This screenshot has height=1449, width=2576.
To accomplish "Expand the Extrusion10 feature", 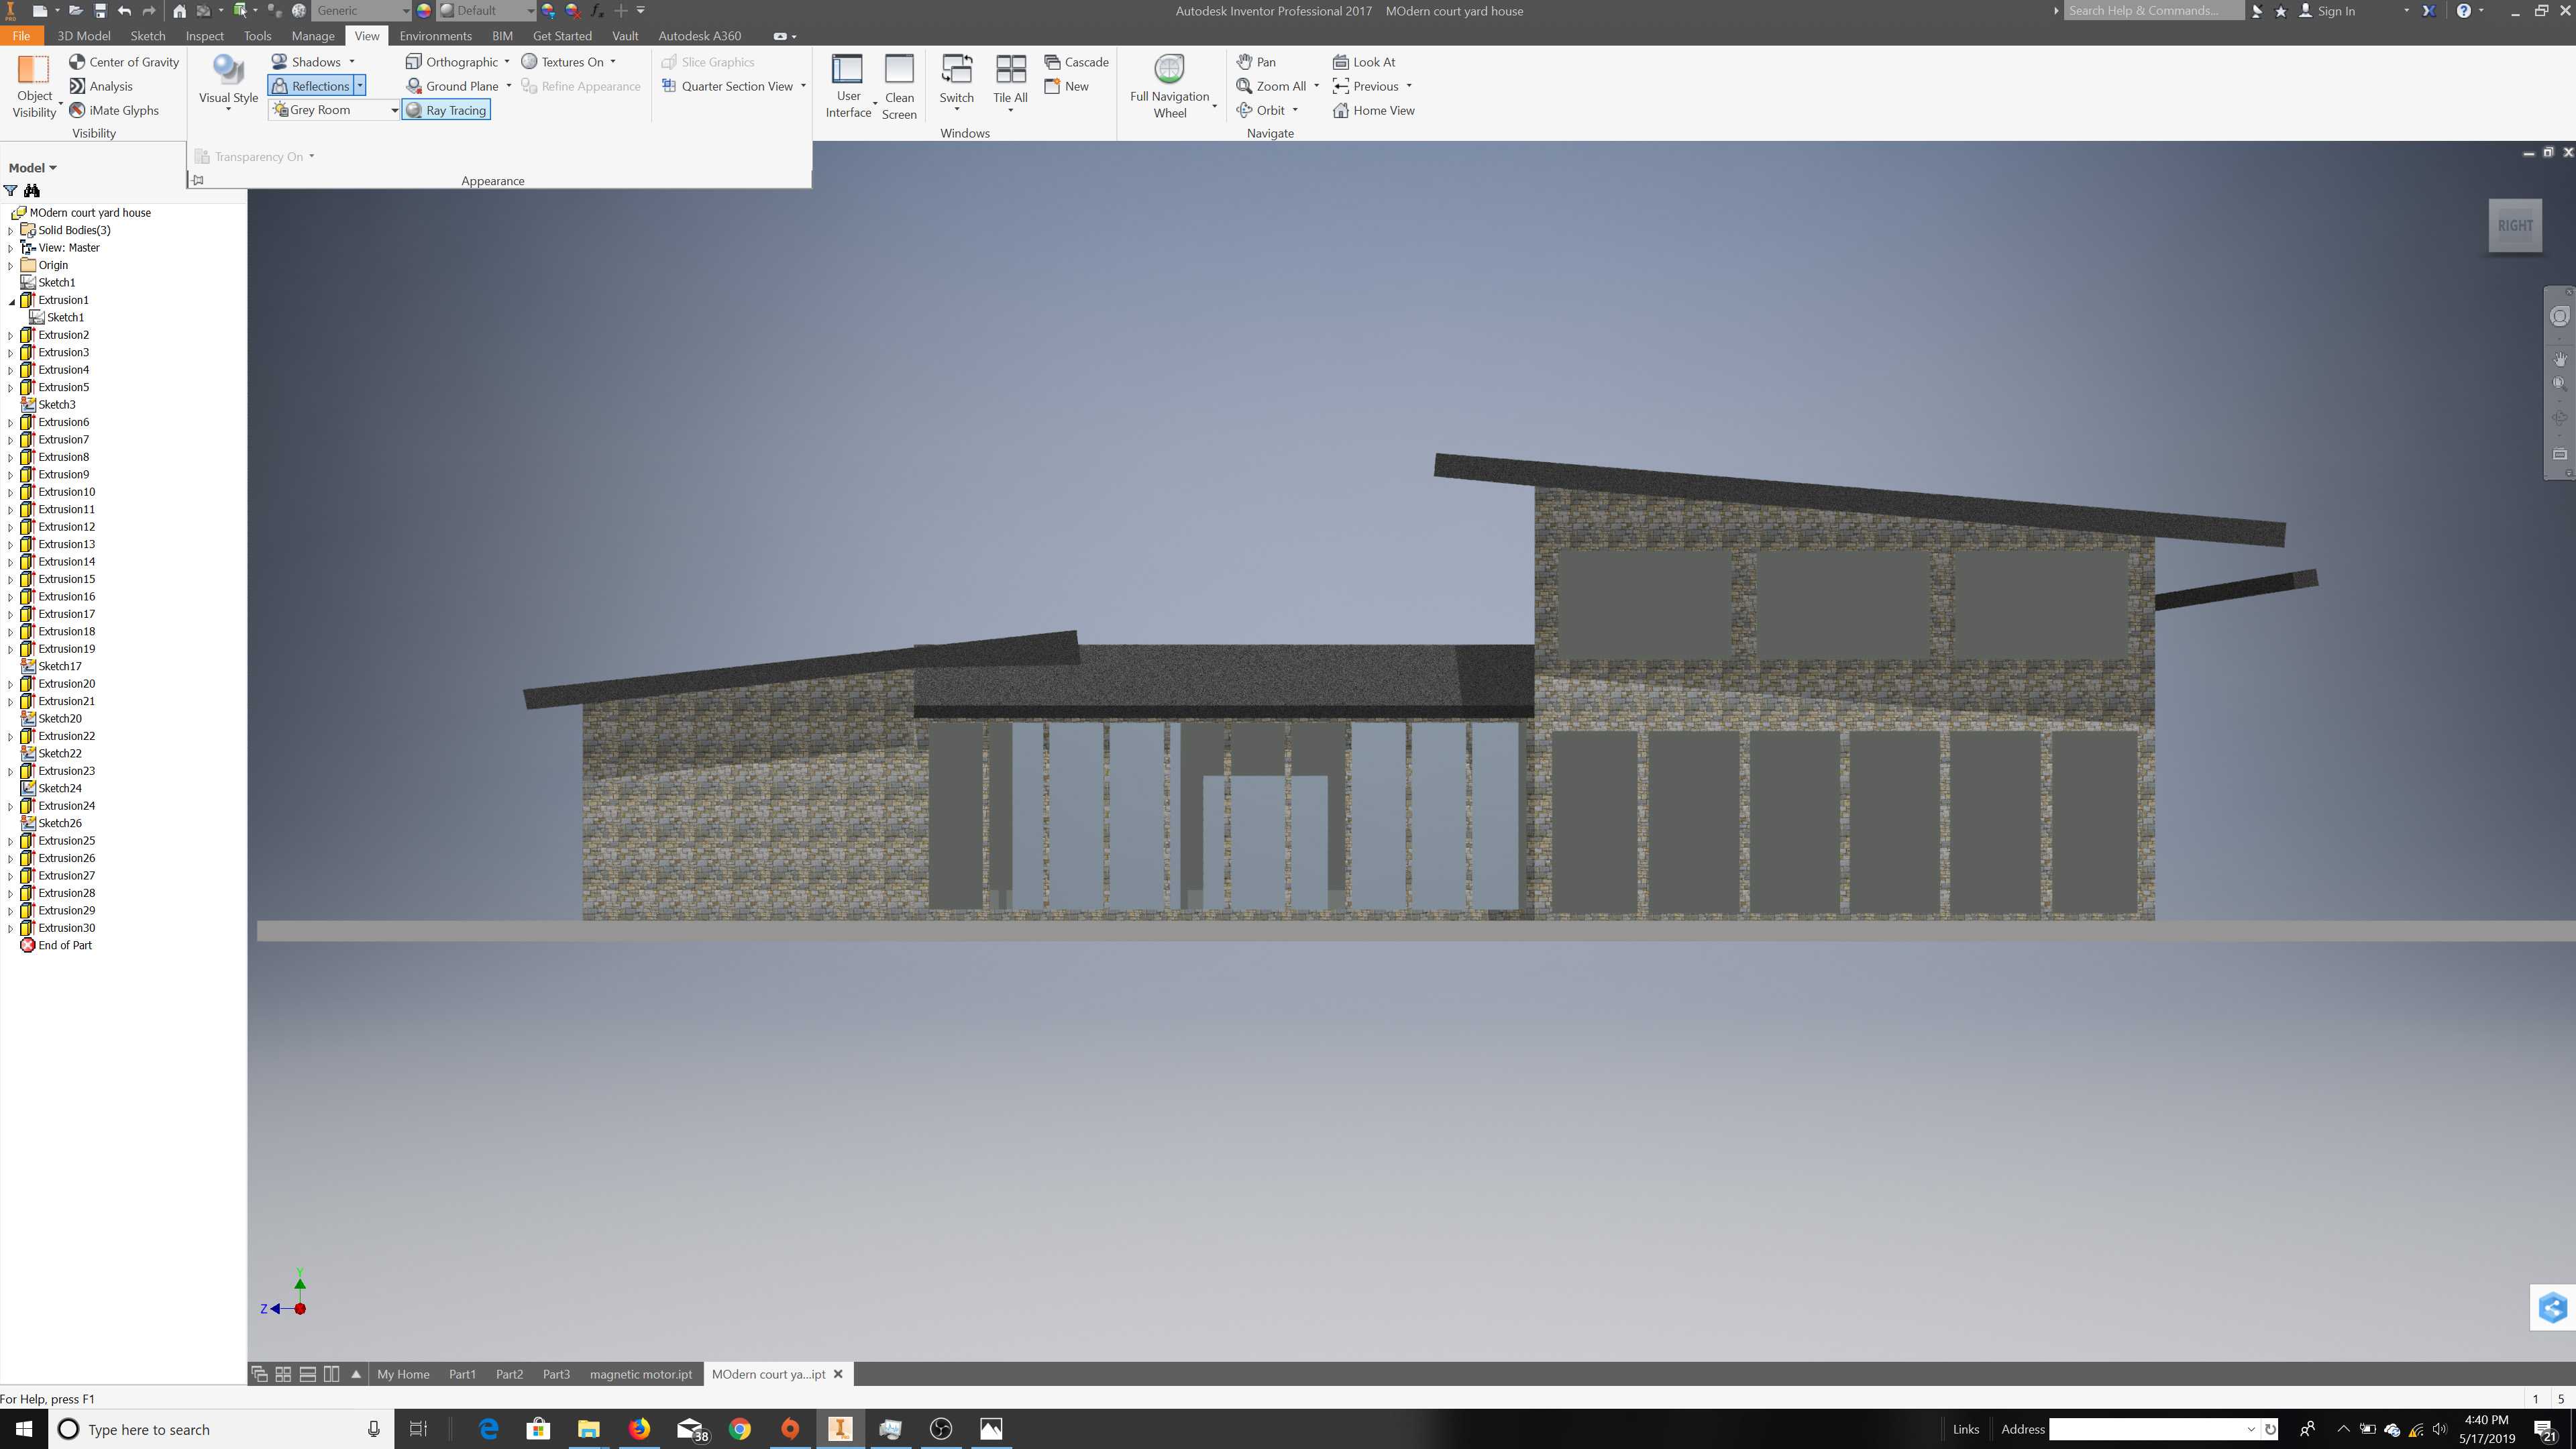I will [11, 493].
